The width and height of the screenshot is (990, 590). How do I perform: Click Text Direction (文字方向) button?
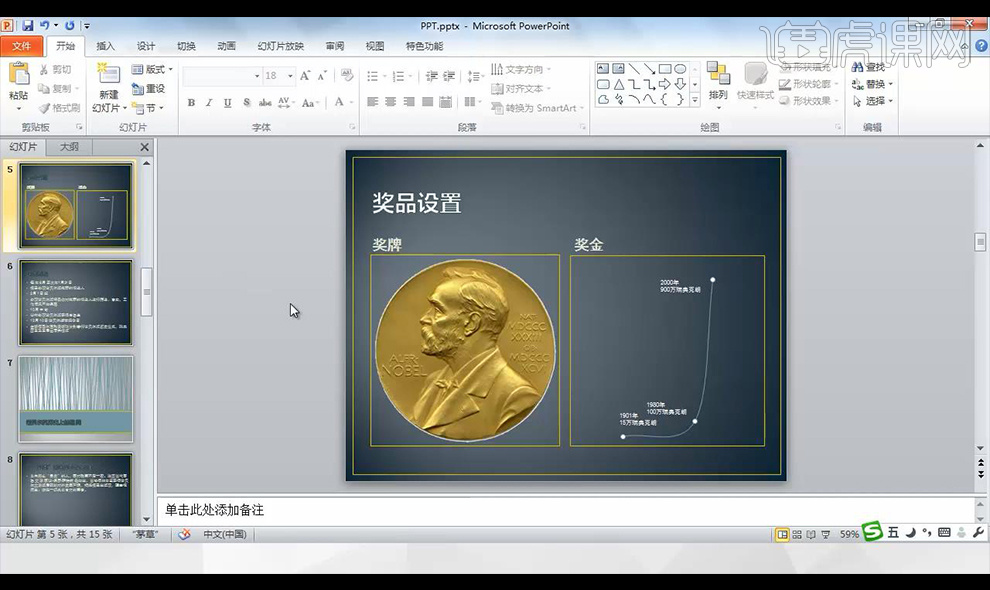(x=520, y=69)
